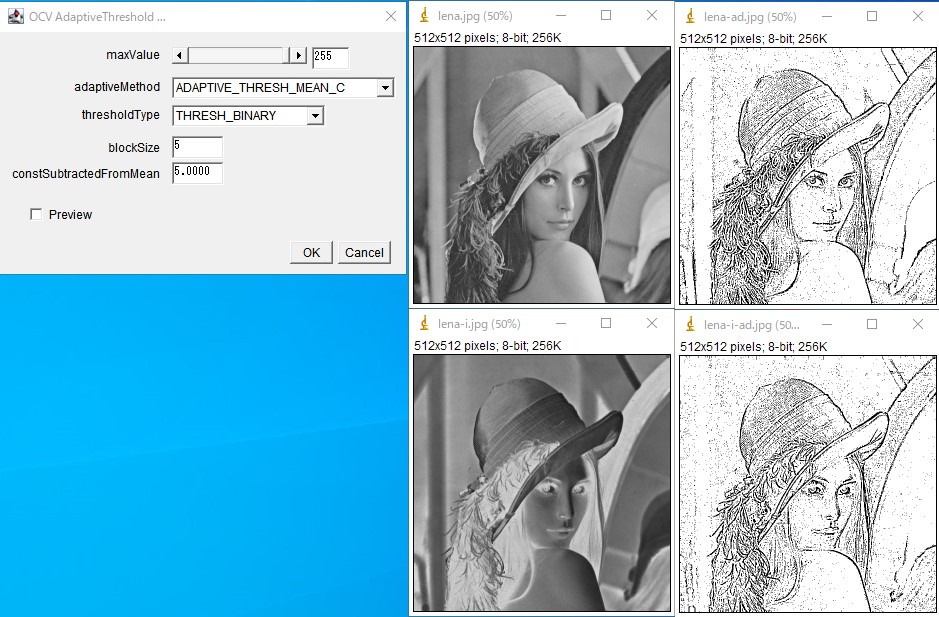Image resolution: width=939 pixels, height=617 pixels.
Task: Click the blockSize label
Action: pyautogui.click(x=134, y=147)
